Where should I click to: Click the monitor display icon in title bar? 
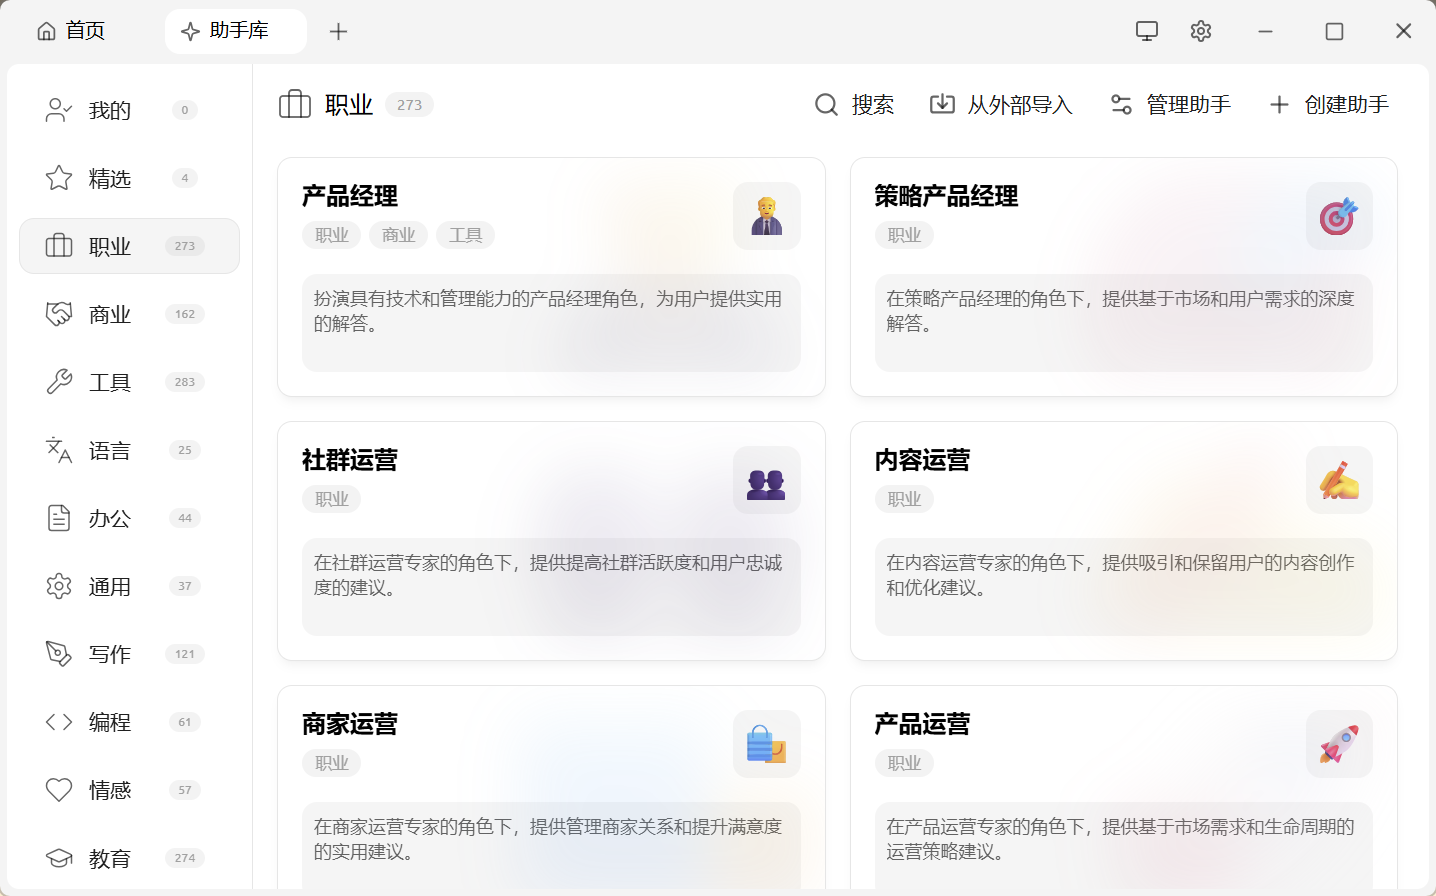tap(1147, 31)
